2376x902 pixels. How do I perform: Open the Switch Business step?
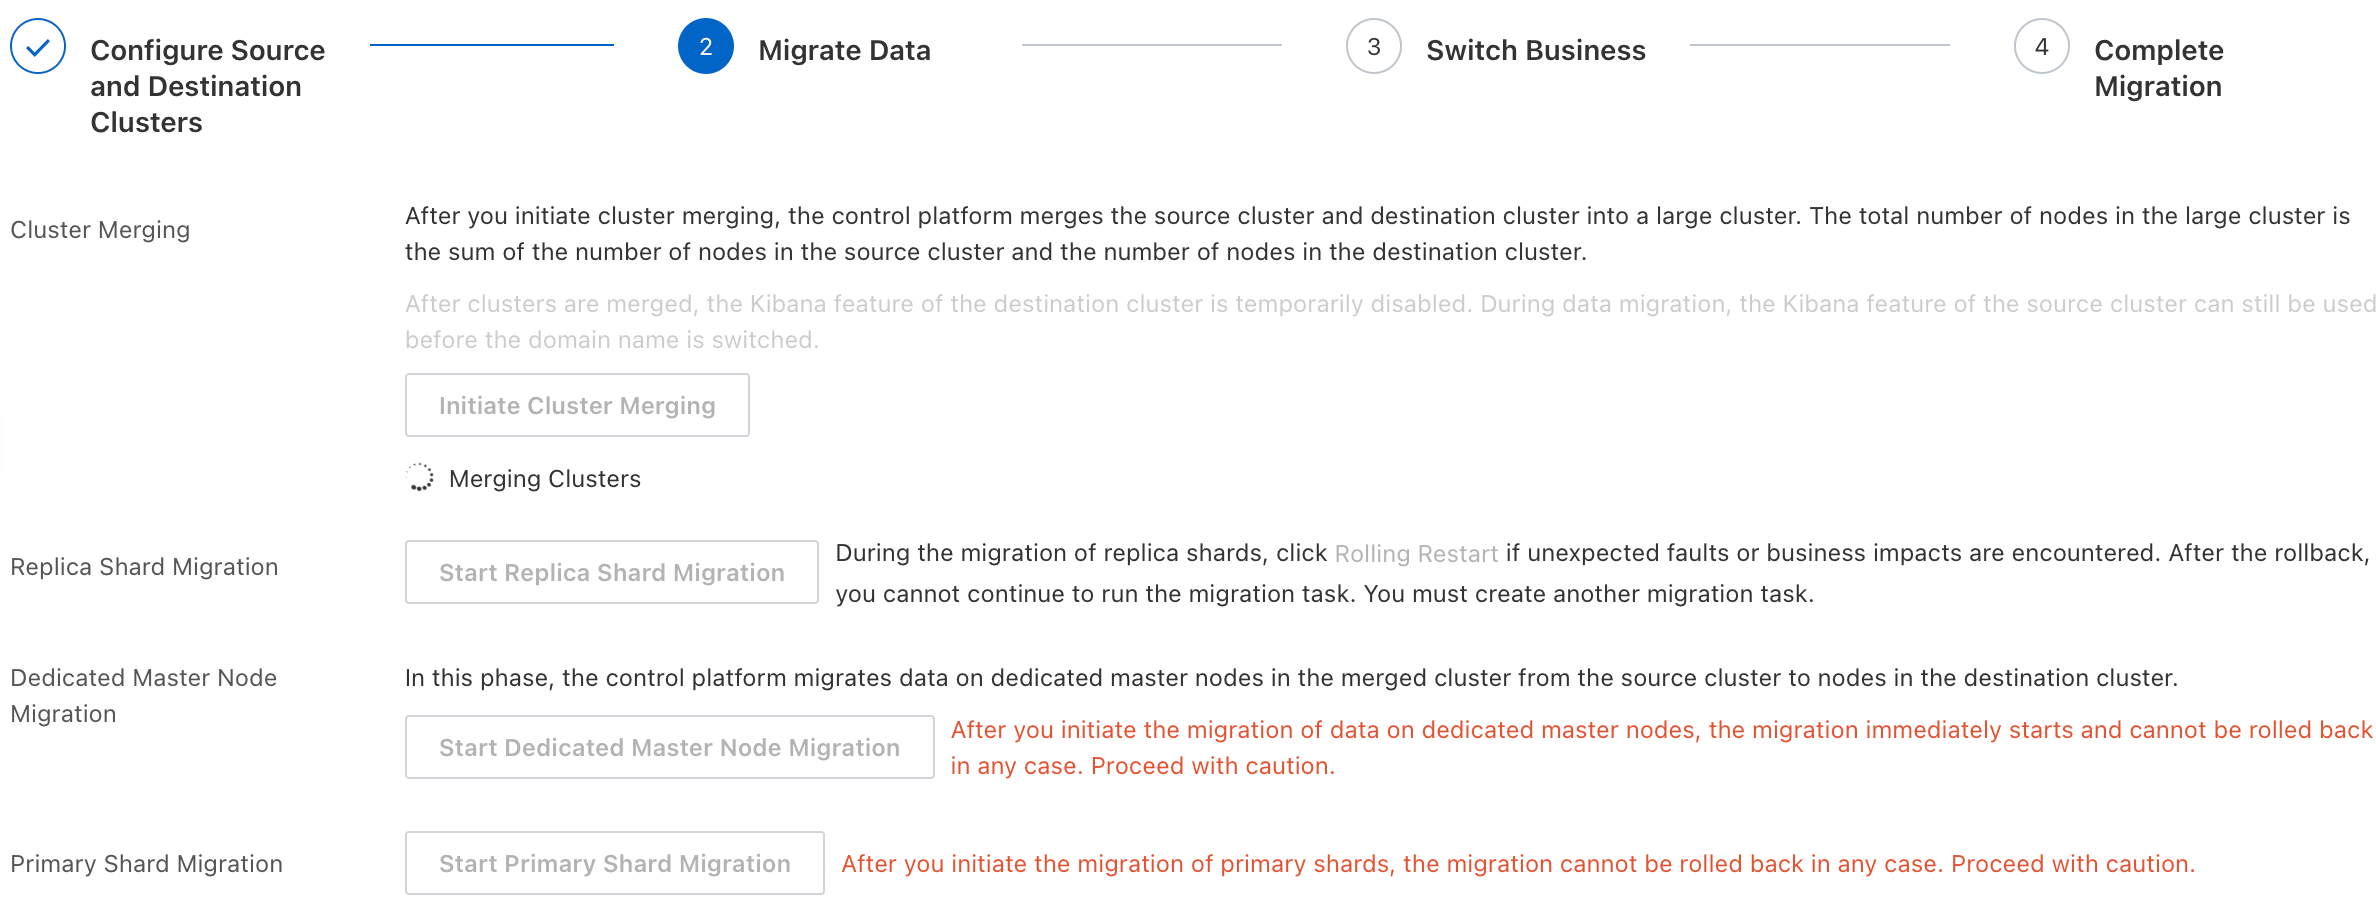pyautogui.click(x=1535, y=50)
